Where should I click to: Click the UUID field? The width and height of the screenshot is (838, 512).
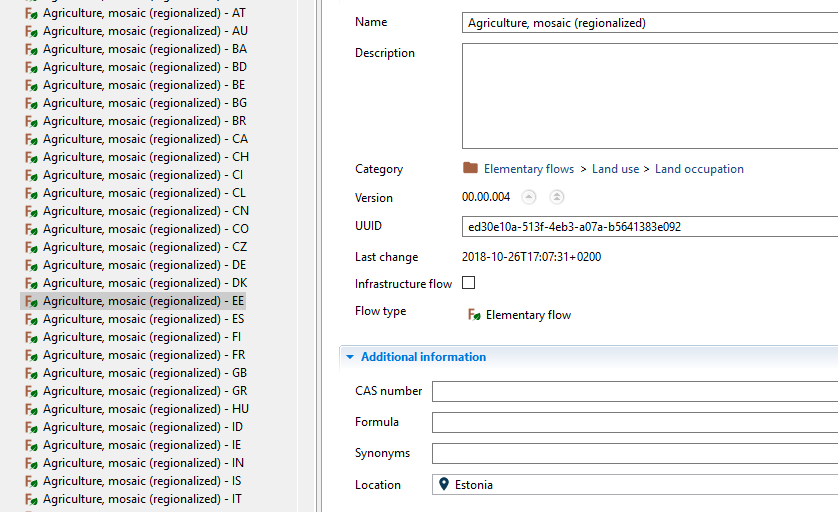650,227
